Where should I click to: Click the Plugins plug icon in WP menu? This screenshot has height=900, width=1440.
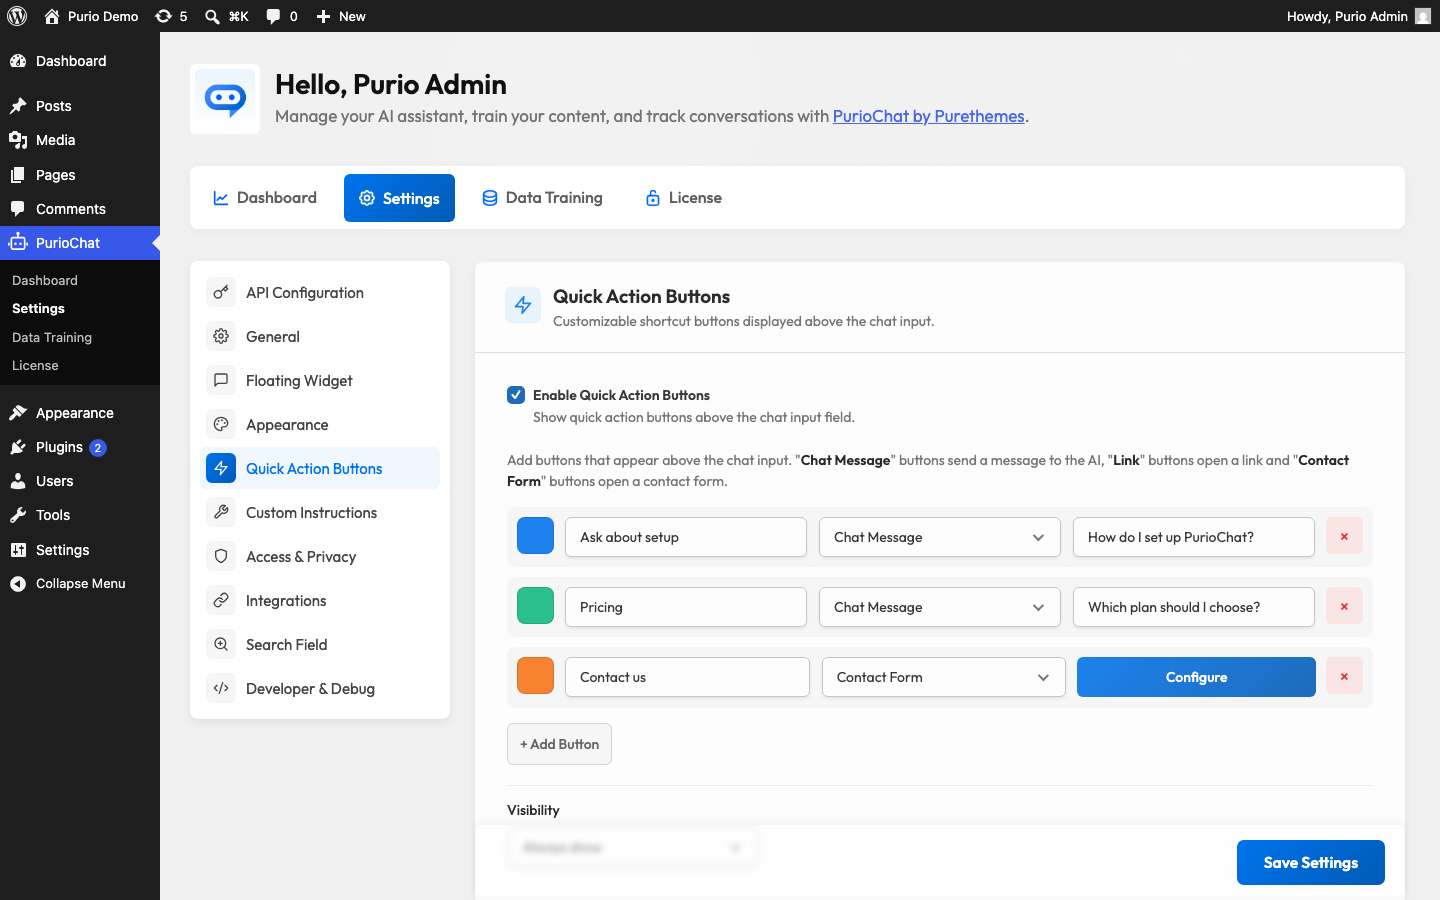point(18,447)
